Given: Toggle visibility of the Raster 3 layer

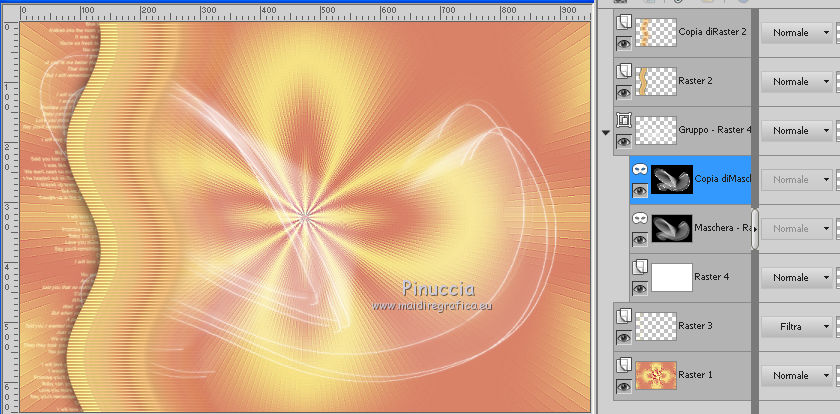Looking at the screenshot, I should [624, 338].
